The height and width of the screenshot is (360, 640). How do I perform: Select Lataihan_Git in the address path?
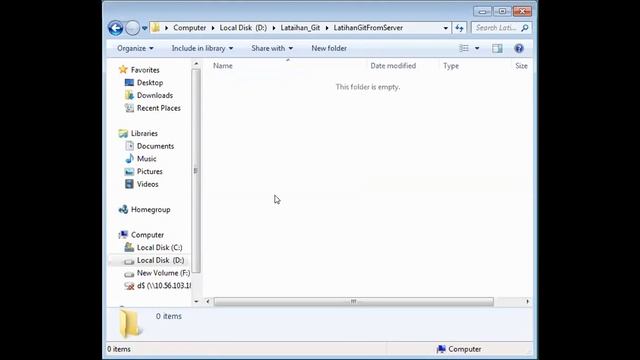[x=300, y=28]
